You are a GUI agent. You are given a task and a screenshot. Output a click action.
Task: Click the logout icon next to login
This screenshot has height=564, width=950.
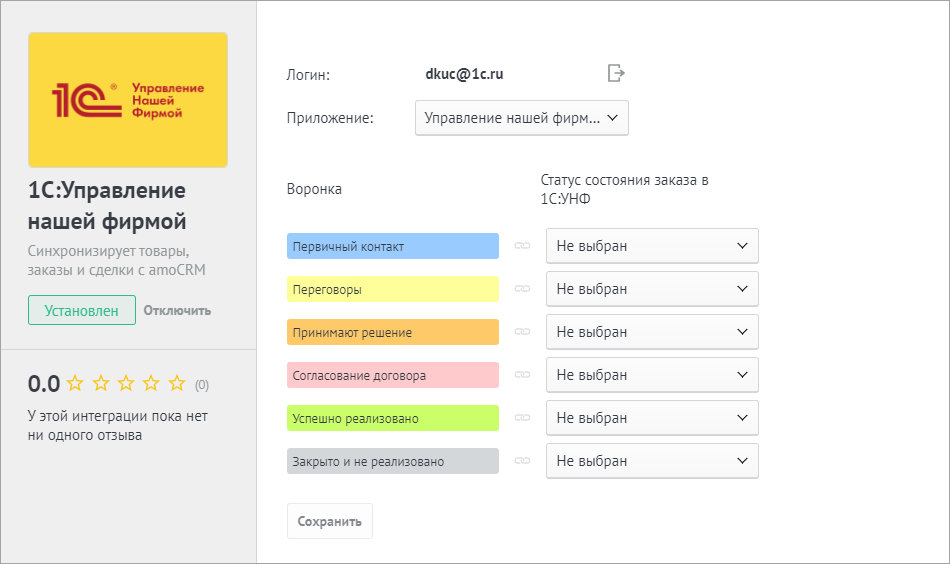pos(616,73)
